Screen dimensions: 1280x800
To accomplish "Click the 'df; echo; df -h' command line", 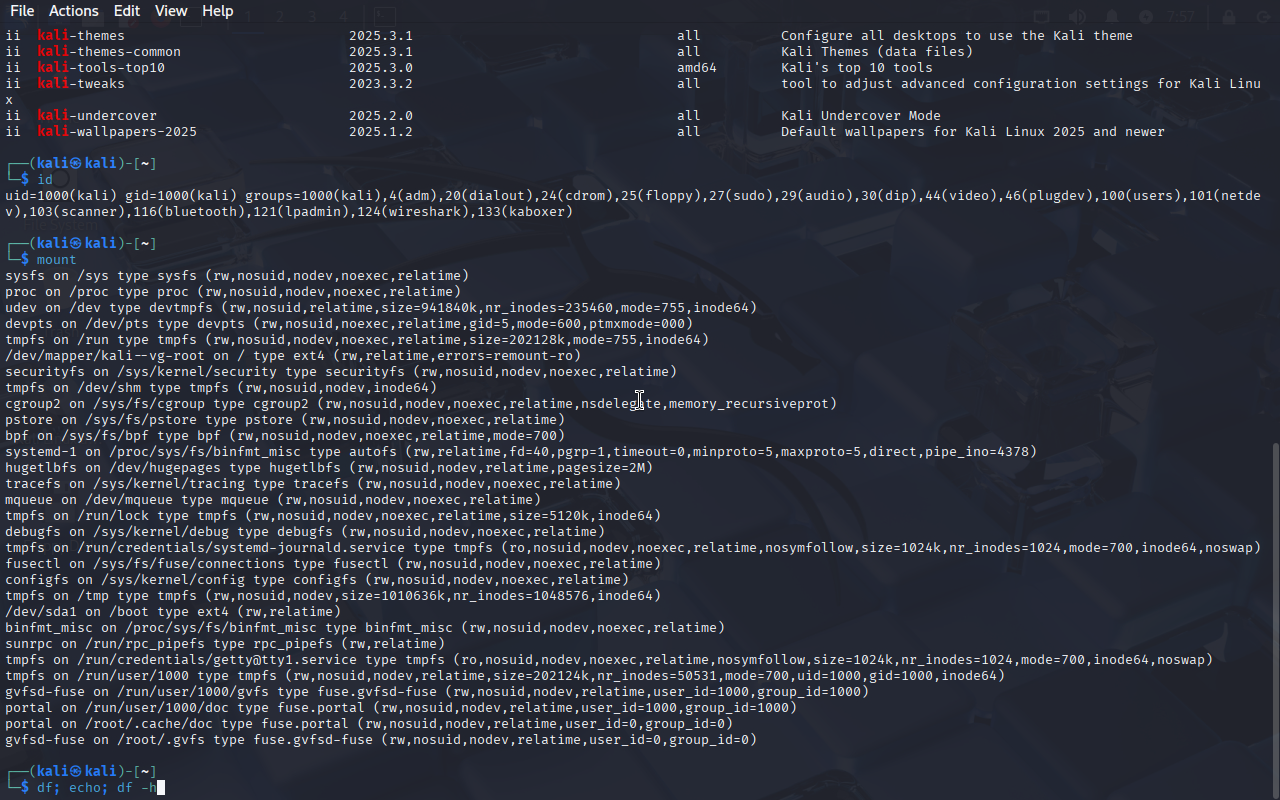I will [99, 788].
